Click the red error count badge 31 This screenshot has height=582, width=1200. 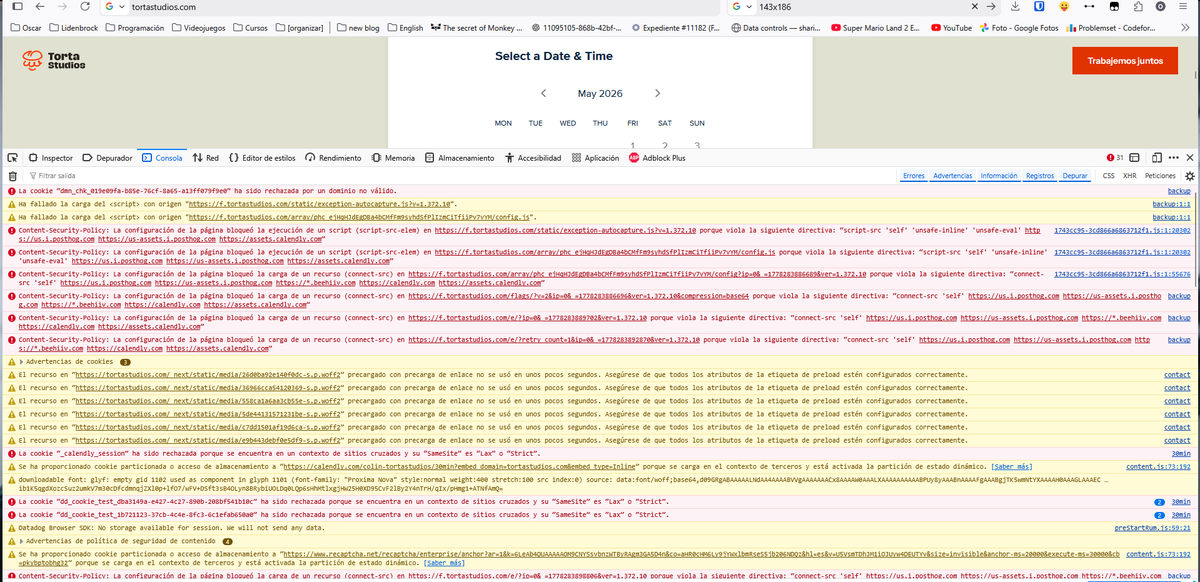tap(1116, 158)
